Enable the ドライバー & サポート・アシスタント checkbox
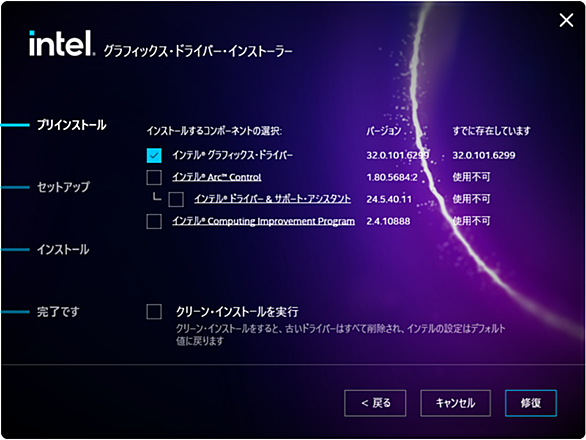The image size is (586, 440). click(x=176, y=199)
